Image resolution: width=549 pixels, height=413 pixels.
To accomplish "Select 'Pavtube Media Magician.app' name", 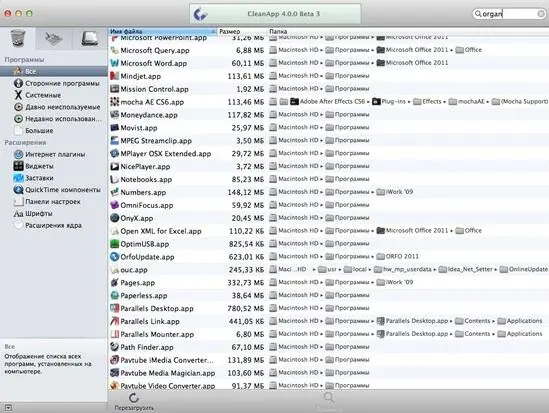I will [x=167, y=373].
